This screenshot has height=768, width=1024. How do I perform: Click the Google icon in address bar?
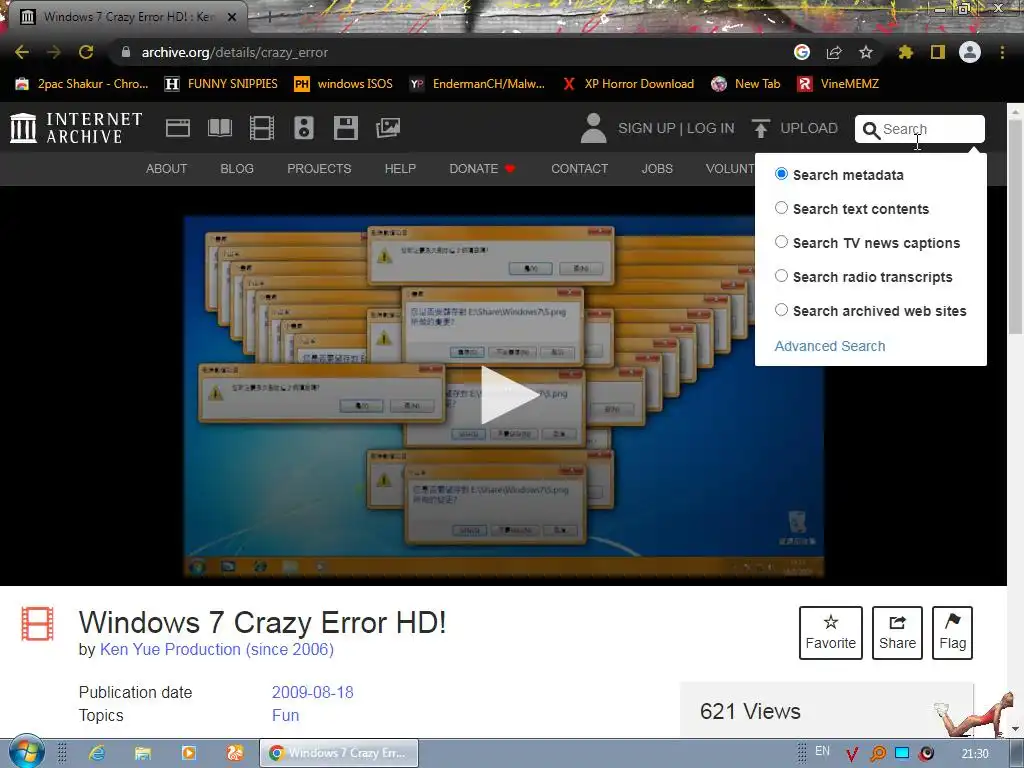pos(802,52)
